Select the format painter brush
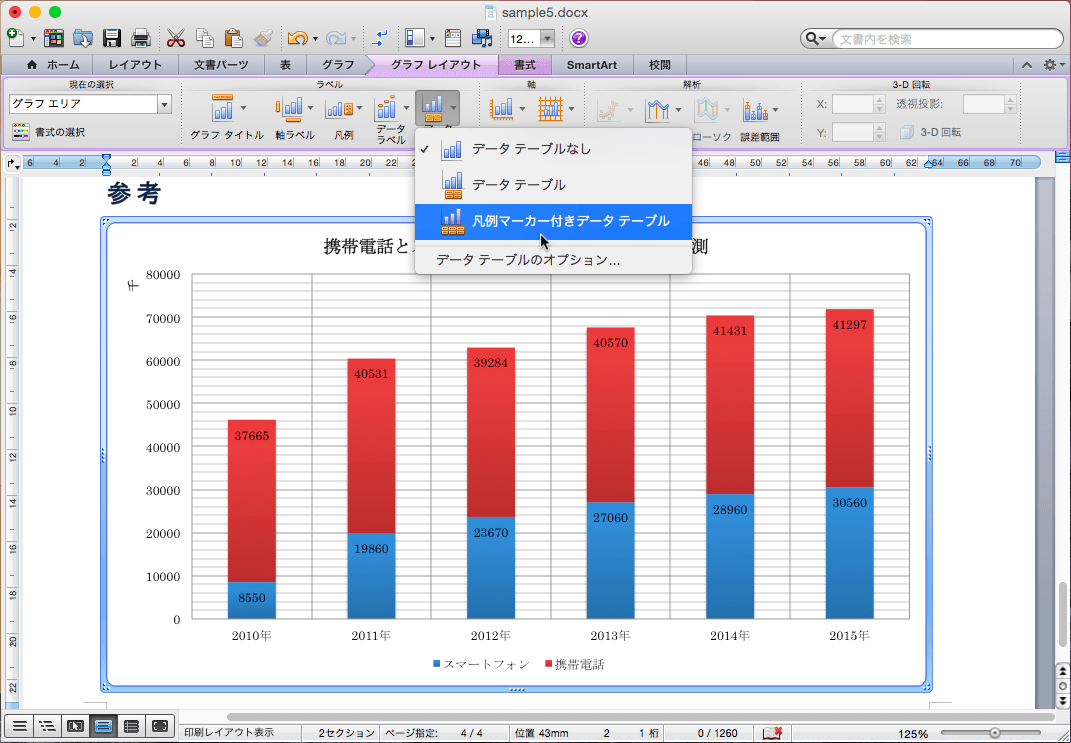The image size is (1071, 743). (264, 38)
